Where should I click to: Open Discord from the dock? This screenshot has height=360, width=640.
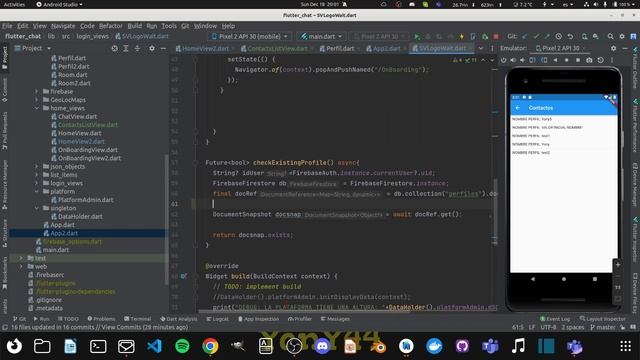tap(322, 347)
